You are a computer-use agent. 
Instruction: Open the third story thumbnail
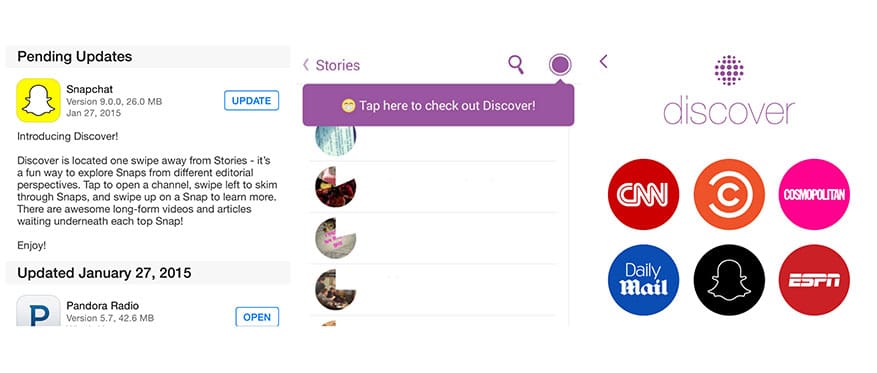point(335,238)
